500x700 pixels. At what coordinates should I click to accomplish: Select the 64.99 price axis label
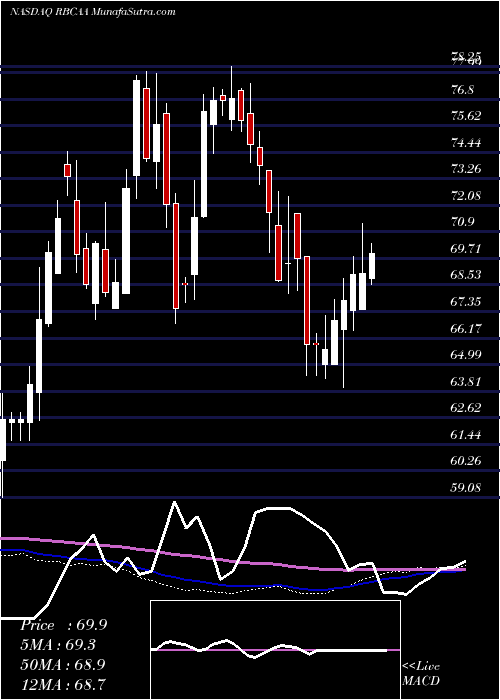[x=467, y=355]
